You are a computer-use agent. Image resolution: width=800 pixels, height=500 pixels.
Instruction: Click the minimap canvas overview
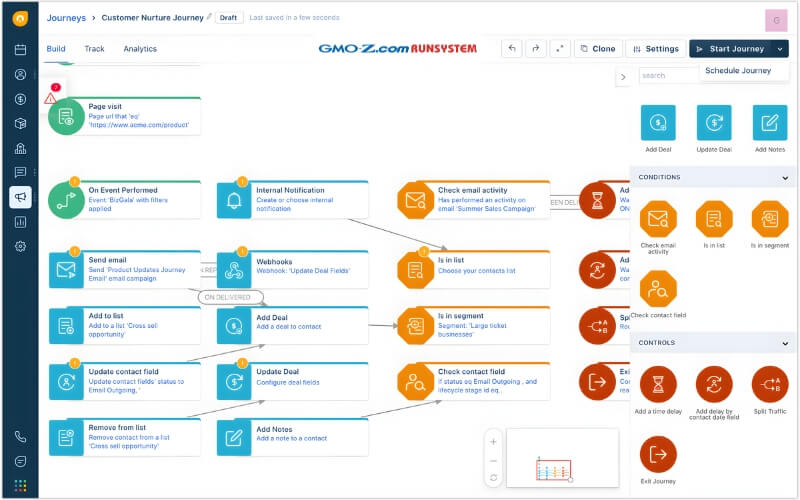[x=563, y=458]
